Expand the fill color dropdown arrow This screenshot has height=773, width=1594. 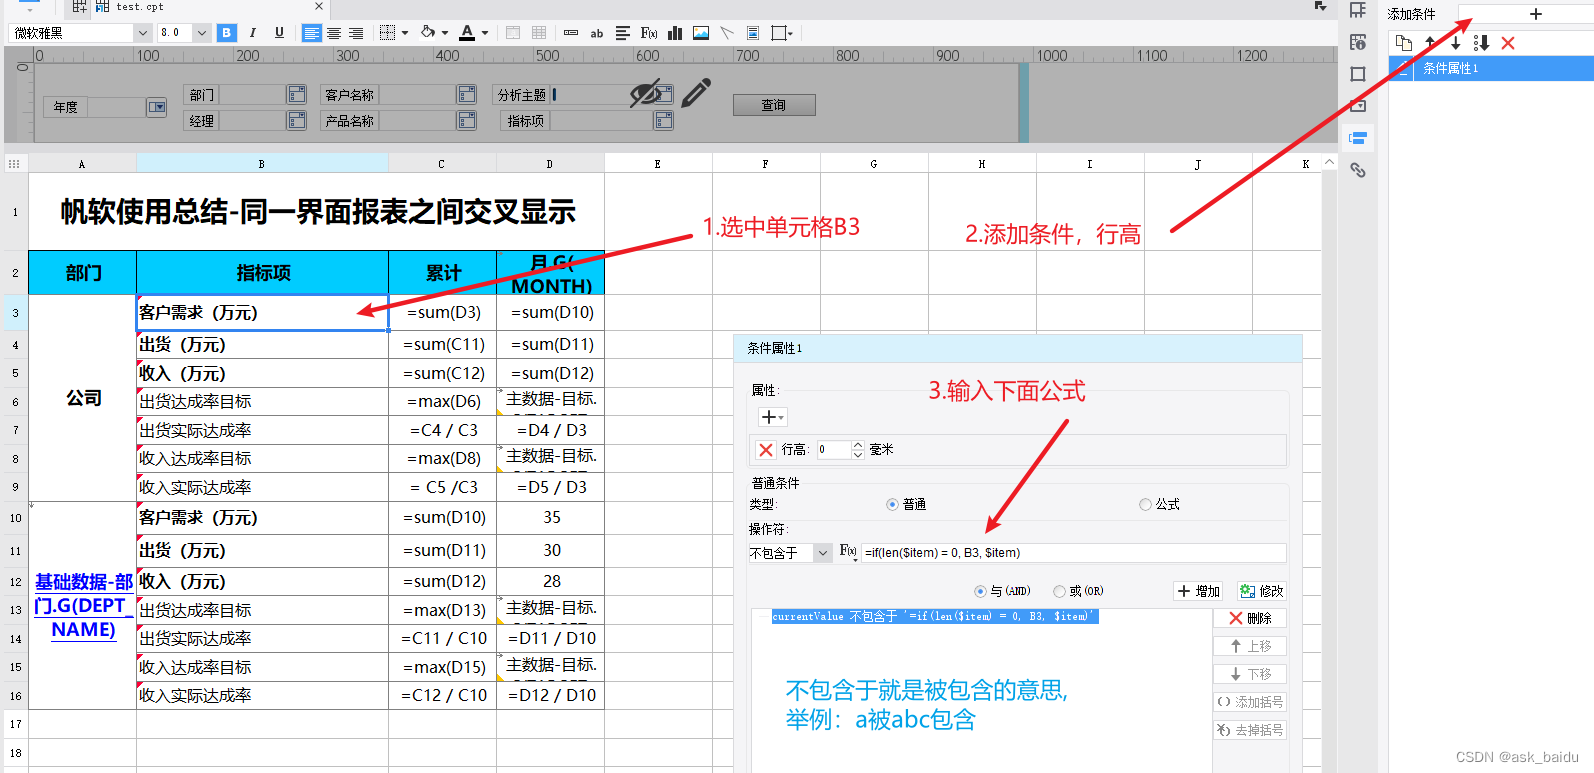(x=445, y=33)
